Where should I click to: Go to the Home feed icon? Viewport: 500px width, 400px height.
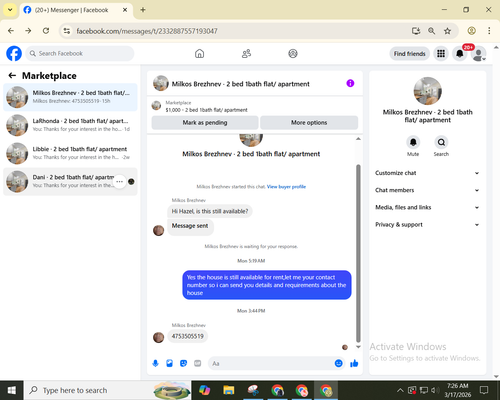tap(199, 53)
